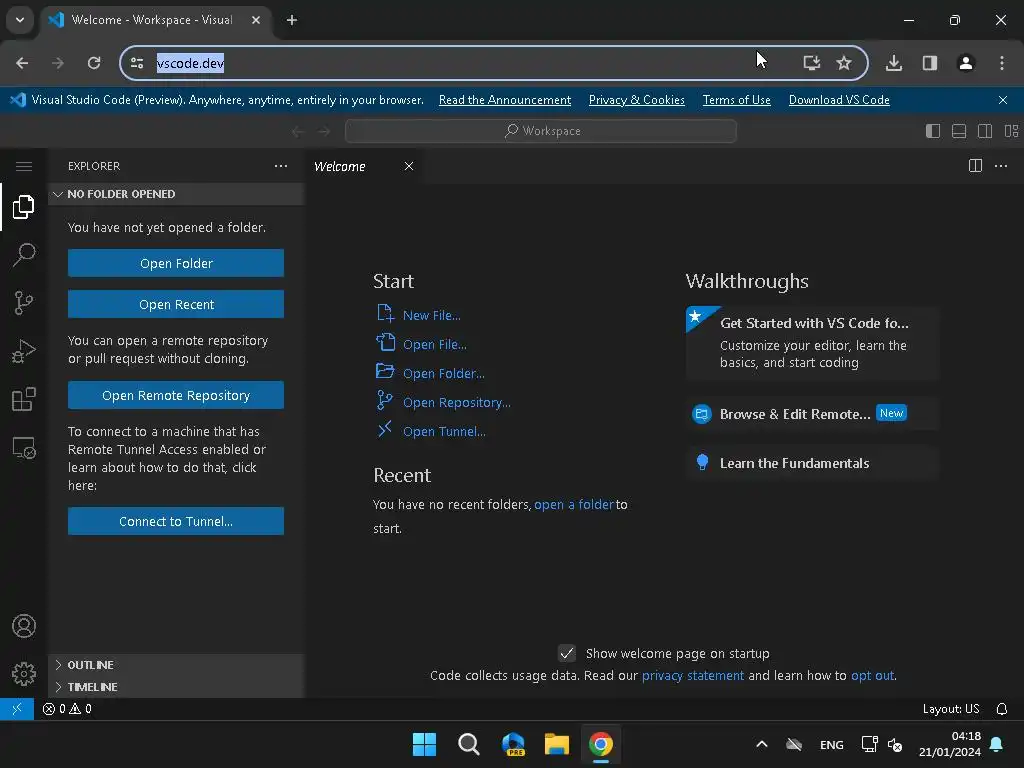Uncheck Show welcome page on startup
The image size is (1024, 768).
[567, 653]
